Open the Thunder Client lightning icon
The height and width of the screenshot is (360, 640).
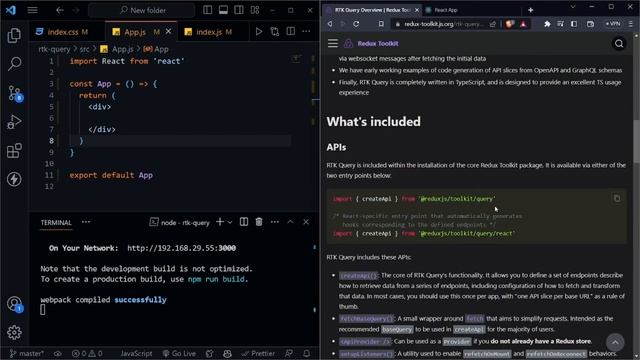14,179
